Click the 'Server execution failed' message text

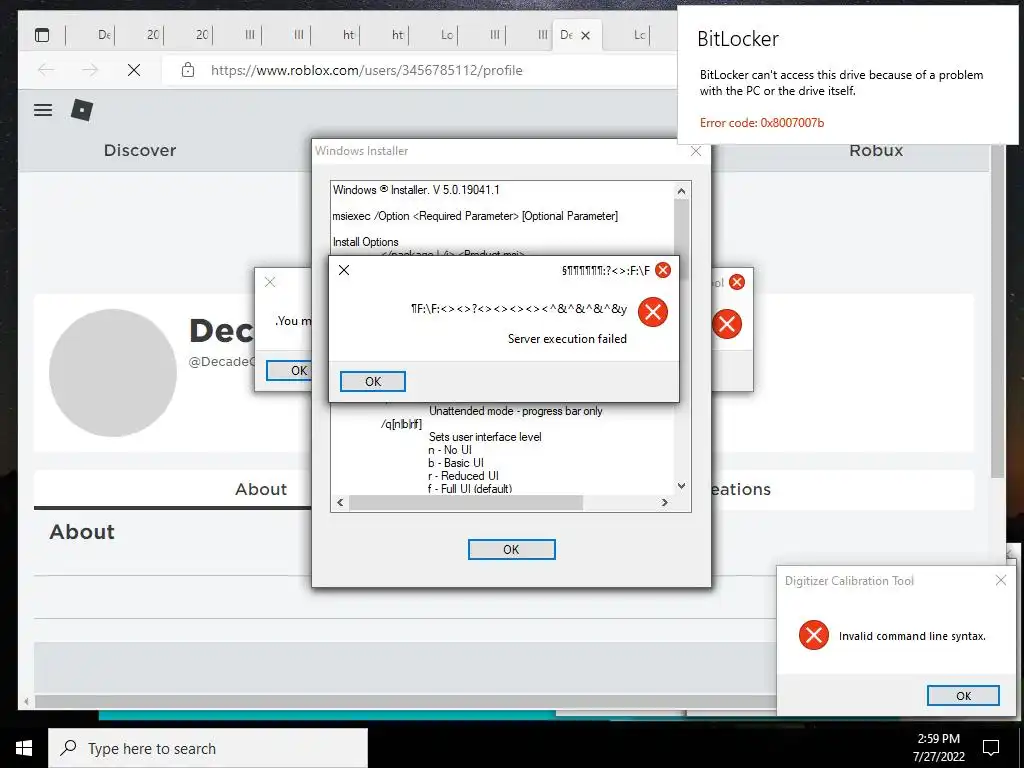tap(567, 339)
